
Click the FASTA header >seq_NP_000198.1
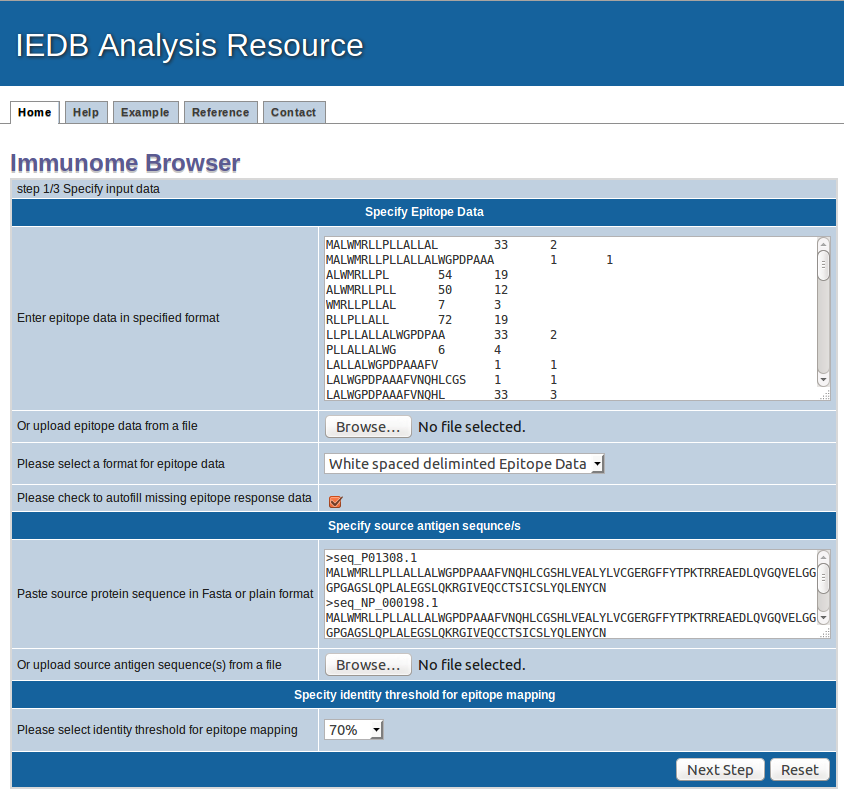[382, 603]
